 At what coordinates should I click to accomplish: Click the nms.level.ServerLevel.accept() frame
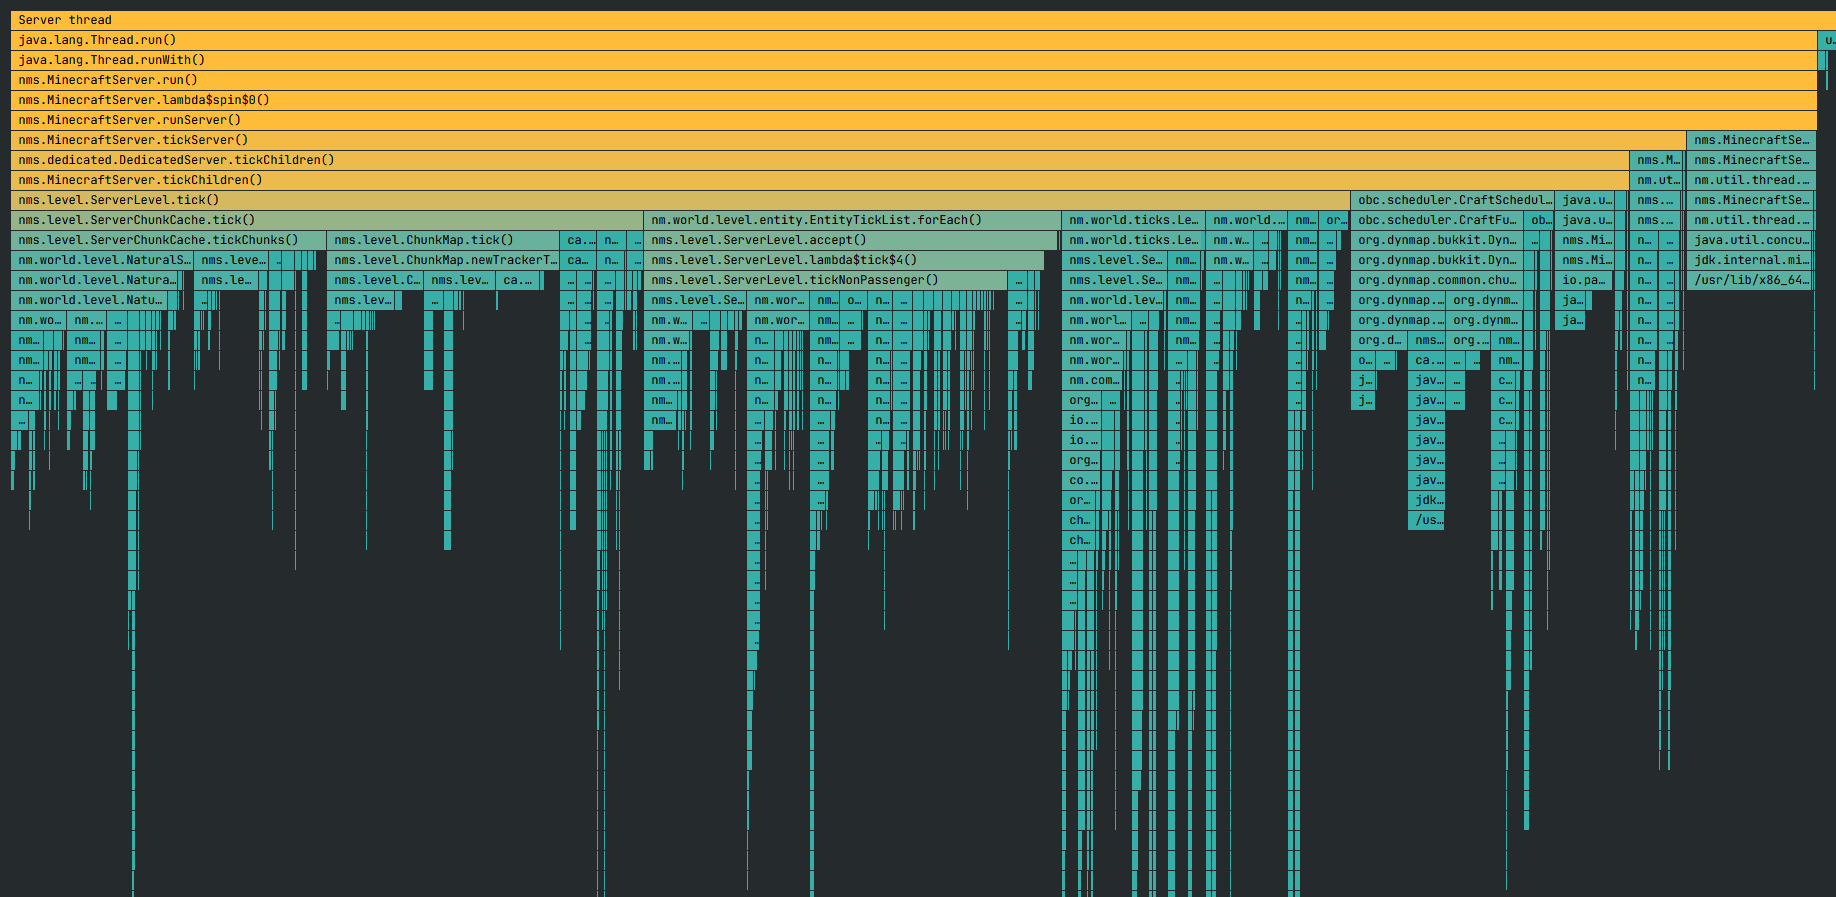[849, 240]
